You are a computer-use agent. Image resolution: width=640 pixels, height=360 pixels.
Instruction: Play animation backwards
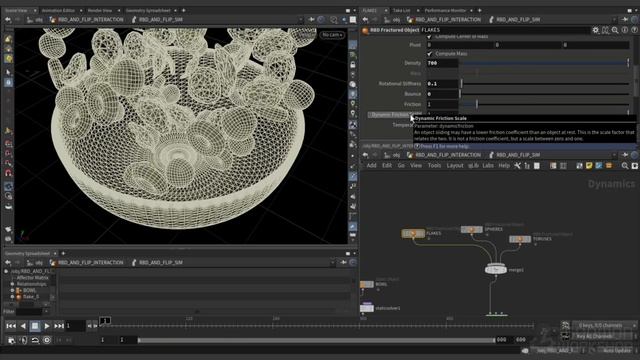tap(23, 326)
